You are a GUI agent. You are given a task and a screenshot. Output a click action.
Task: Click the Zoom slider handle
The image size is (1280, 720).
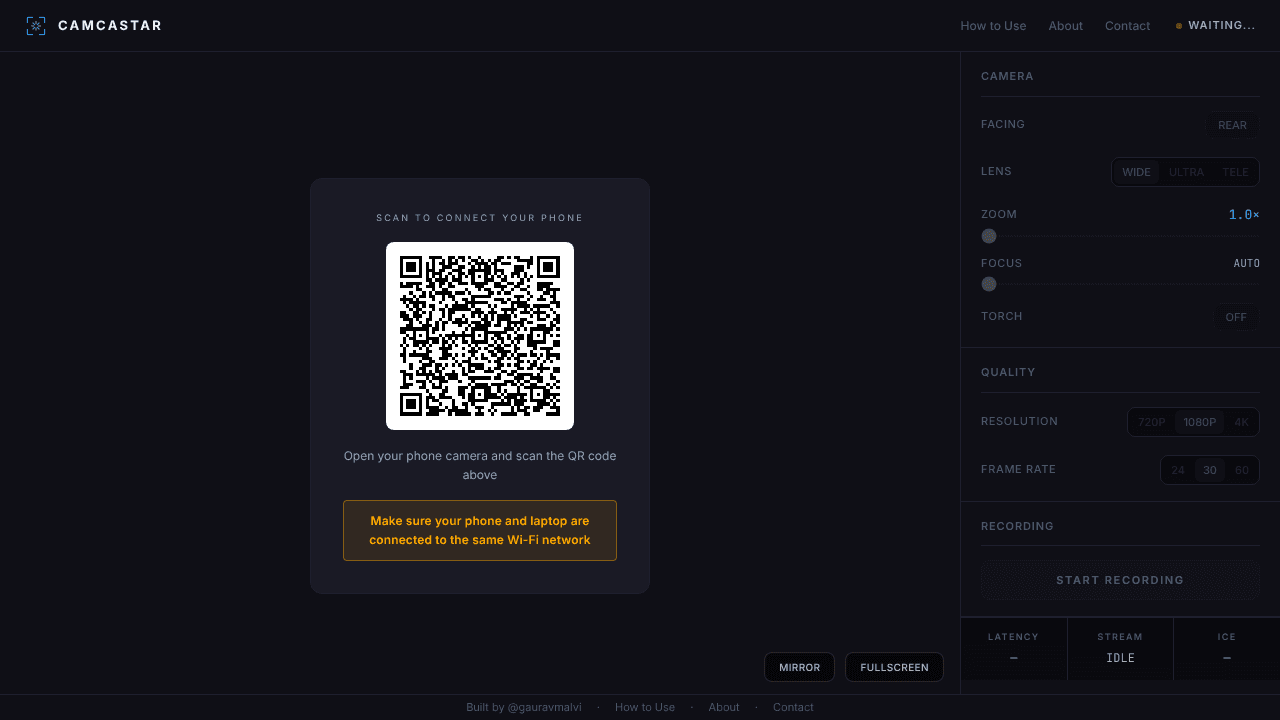[989, 236]
